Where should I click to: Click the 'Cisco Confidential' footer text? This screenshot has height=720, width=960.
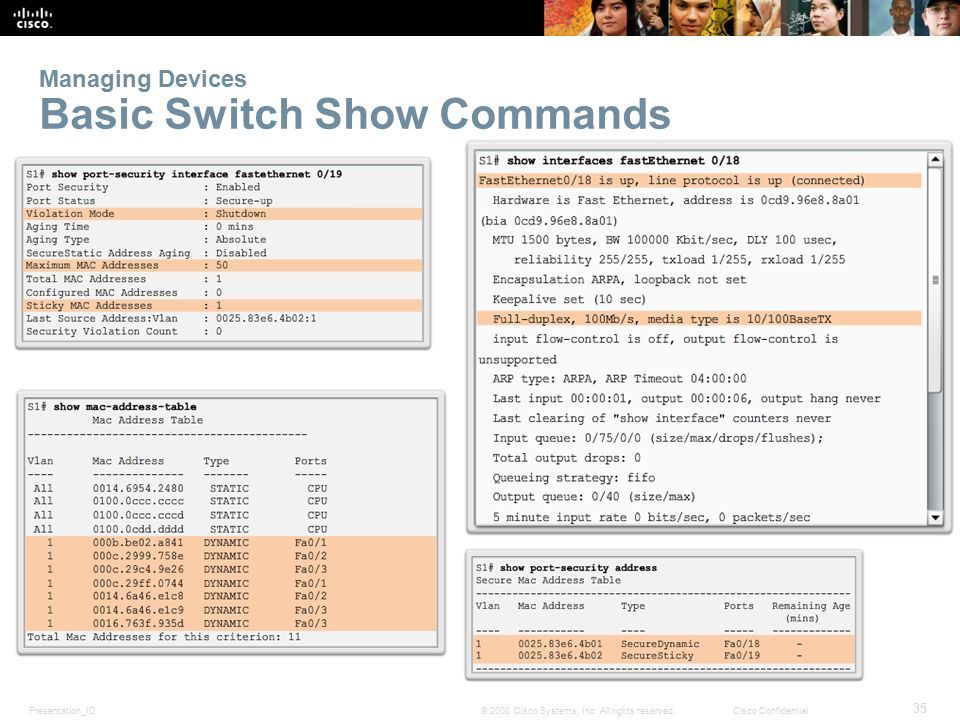770,711
